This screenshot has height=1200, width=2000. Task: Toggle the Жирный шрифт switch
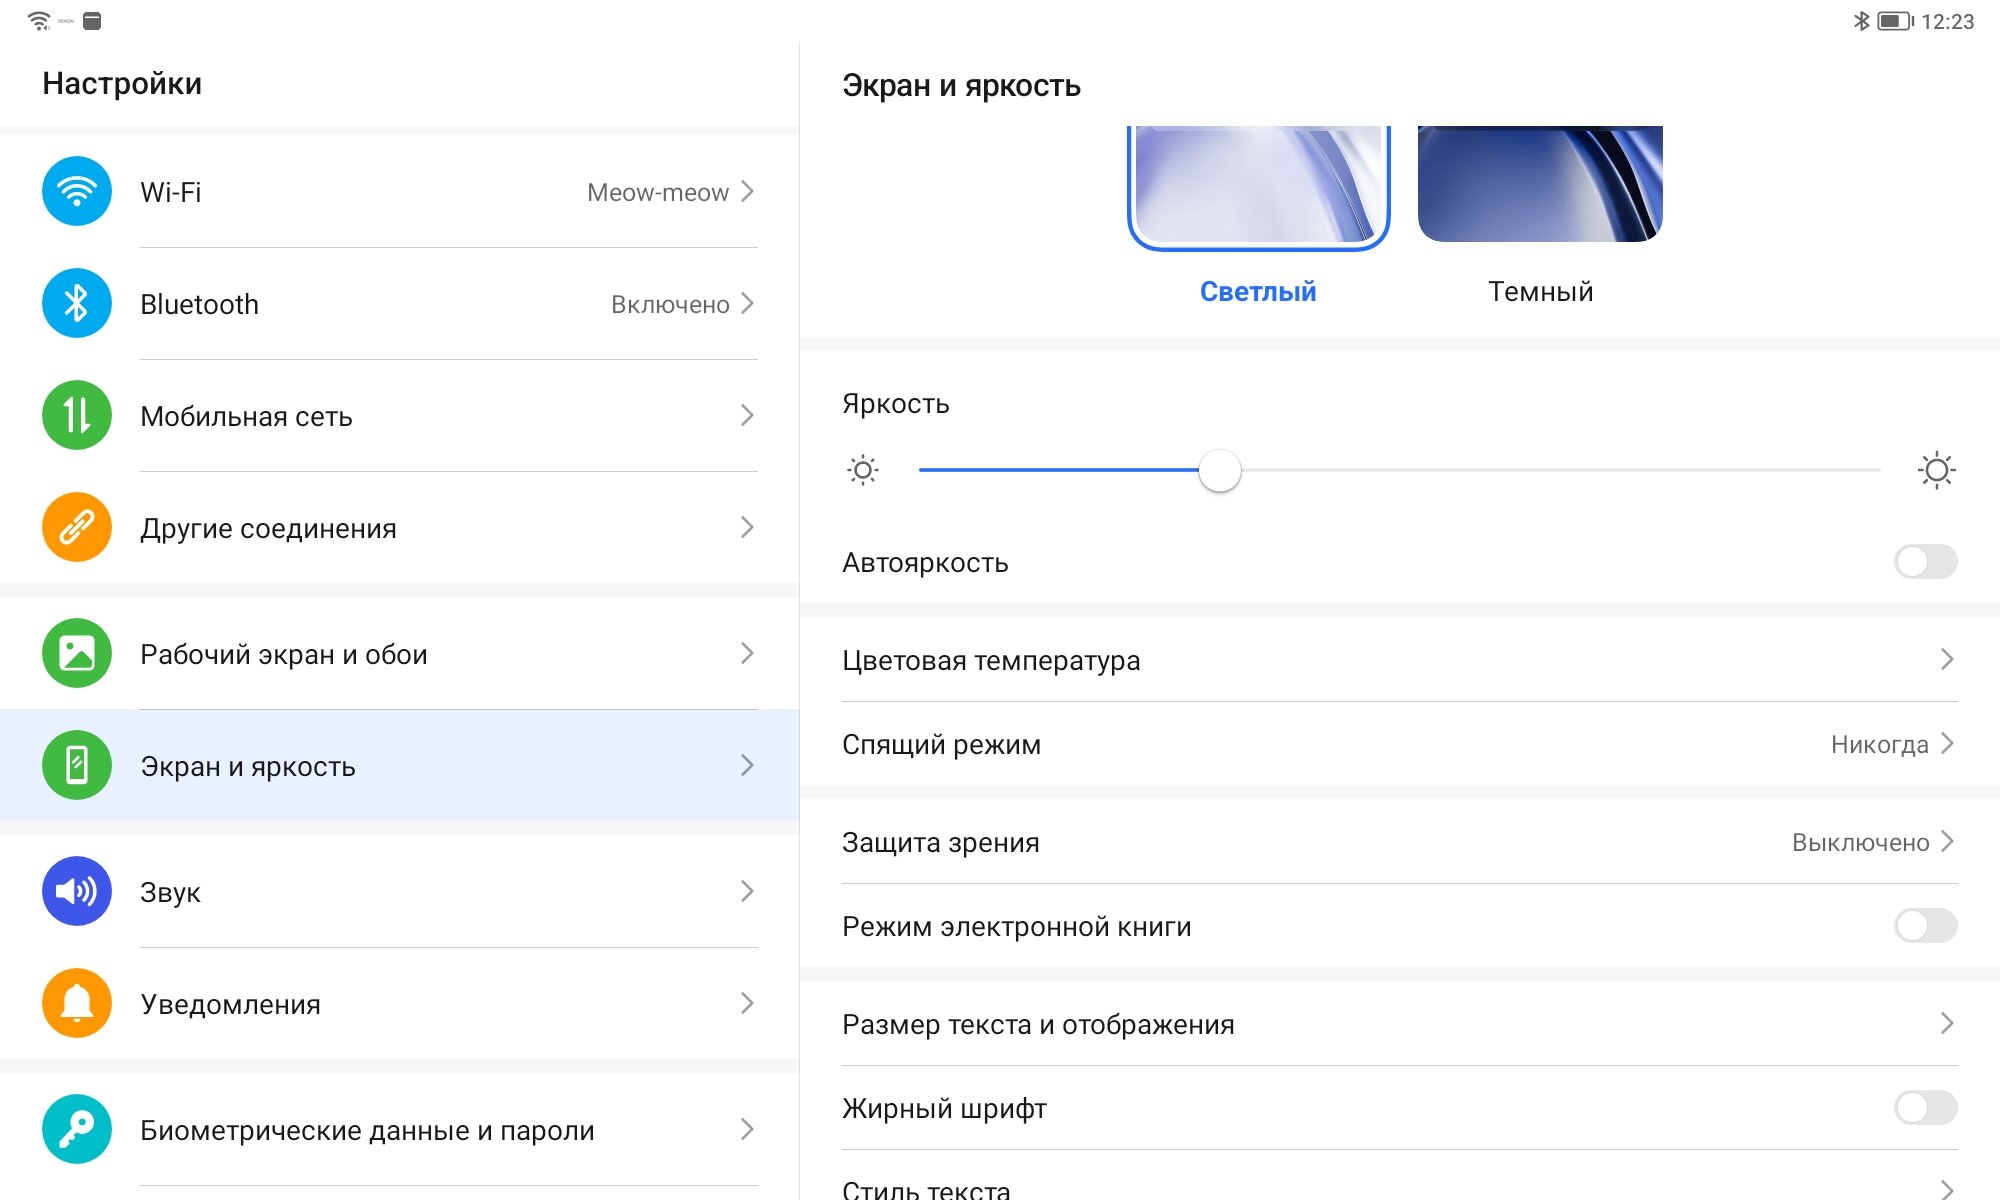[x=1925, y=1108]
